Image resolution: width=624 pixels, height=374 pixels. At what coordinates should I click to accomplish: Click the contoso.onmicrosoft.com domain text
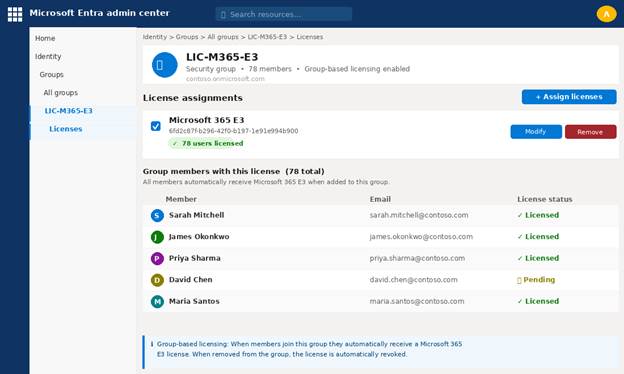click(x=225, y=79)
